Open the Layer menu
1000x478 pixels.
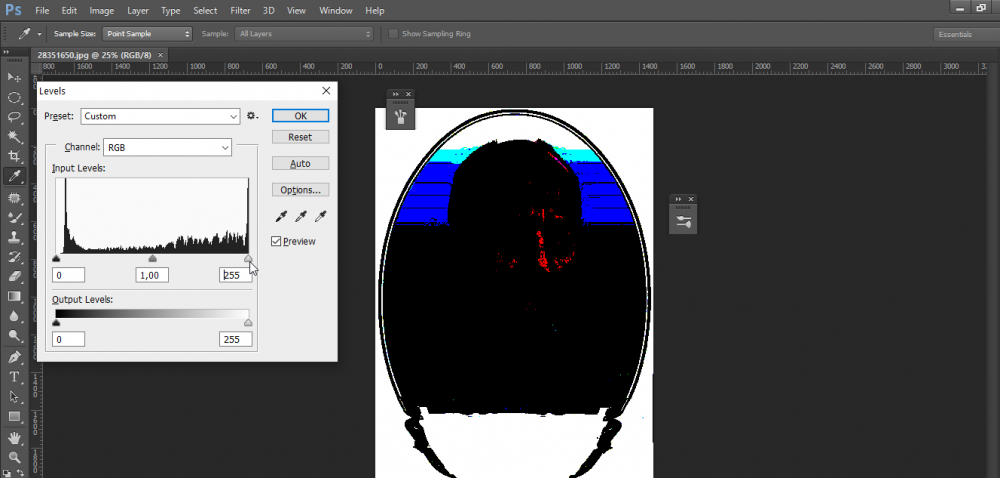click(x=137, y=10)
